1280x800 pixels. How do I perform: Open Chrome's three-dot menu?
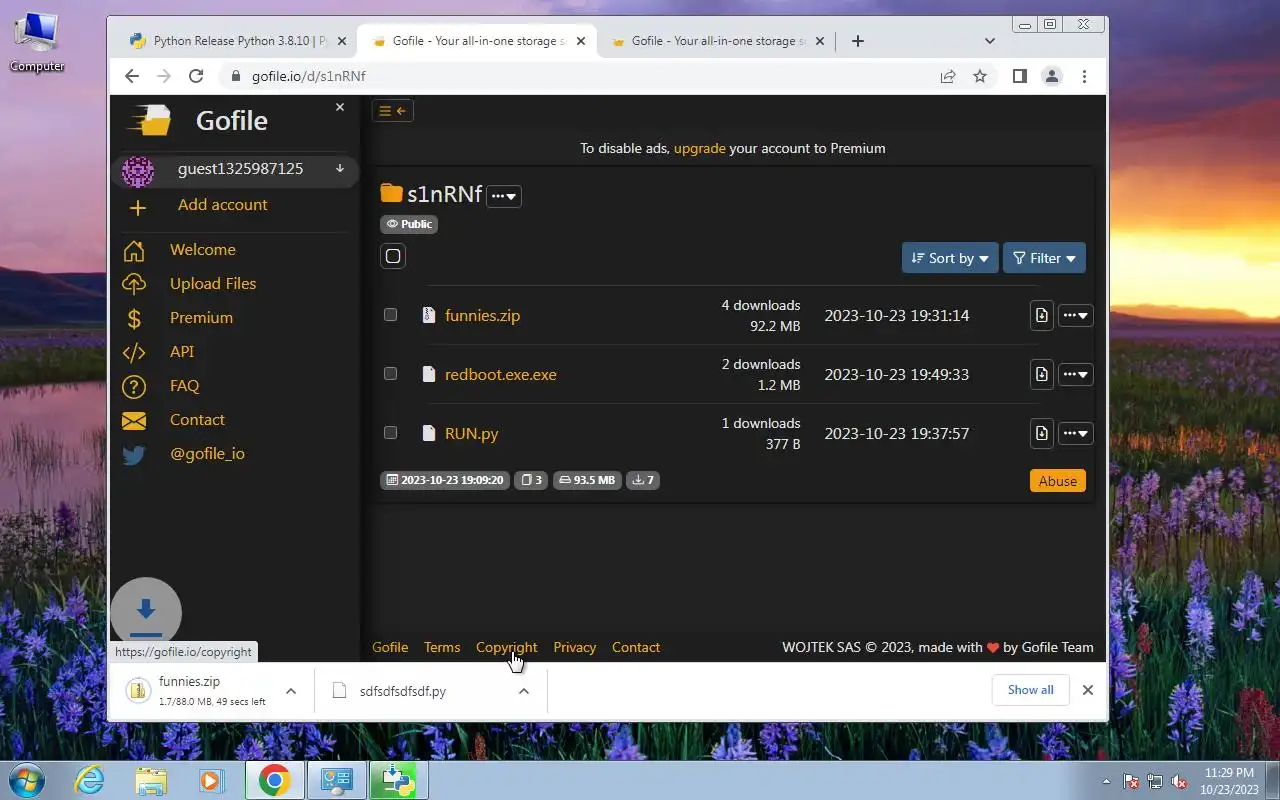(1084, 76)
